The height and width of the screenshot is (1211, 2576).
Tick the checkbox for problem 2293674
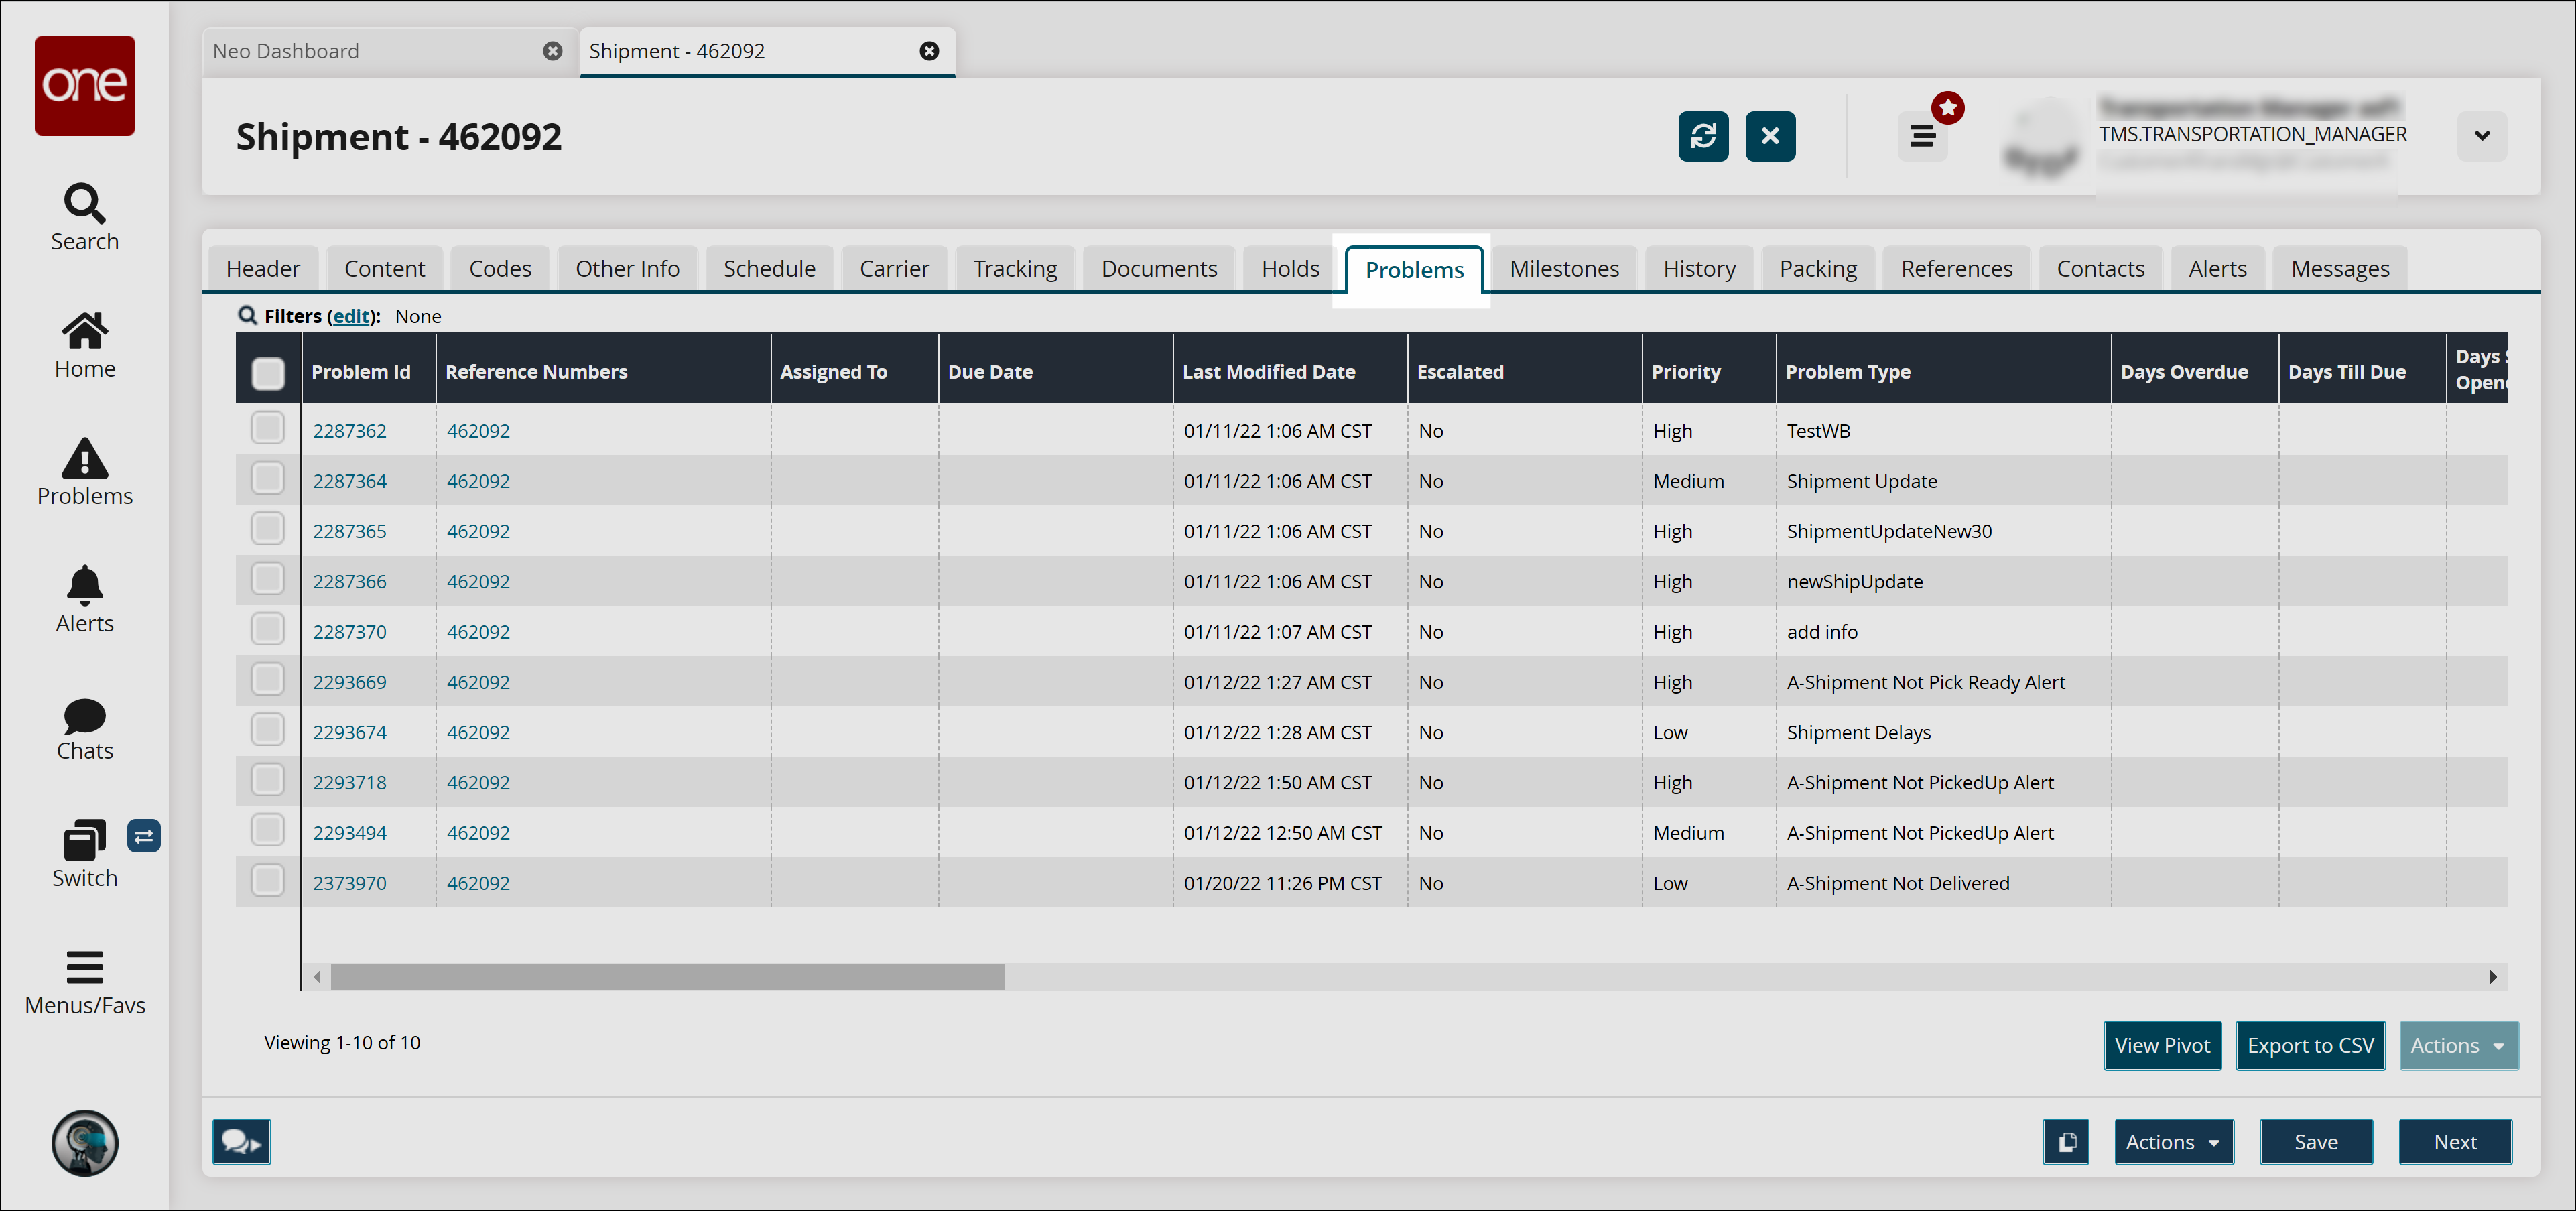pos(268,730)
